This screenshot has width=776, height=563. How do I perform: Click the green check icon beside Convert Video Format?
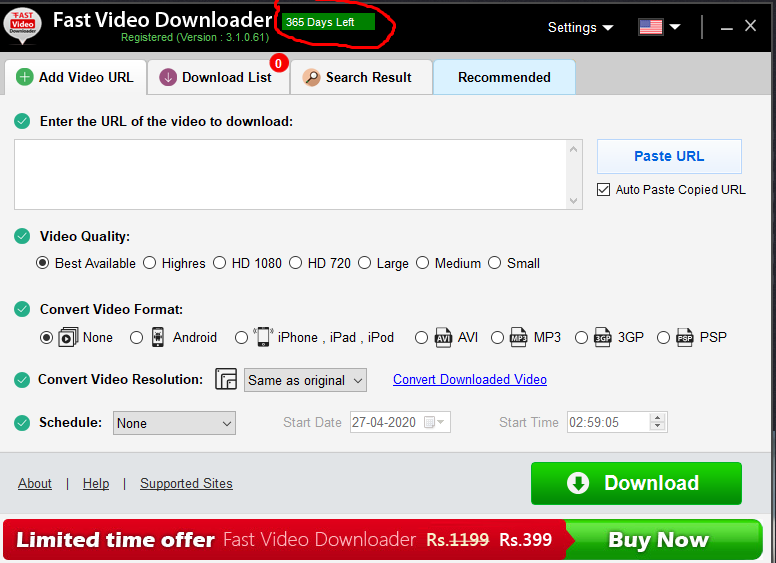tap(22, 309)
